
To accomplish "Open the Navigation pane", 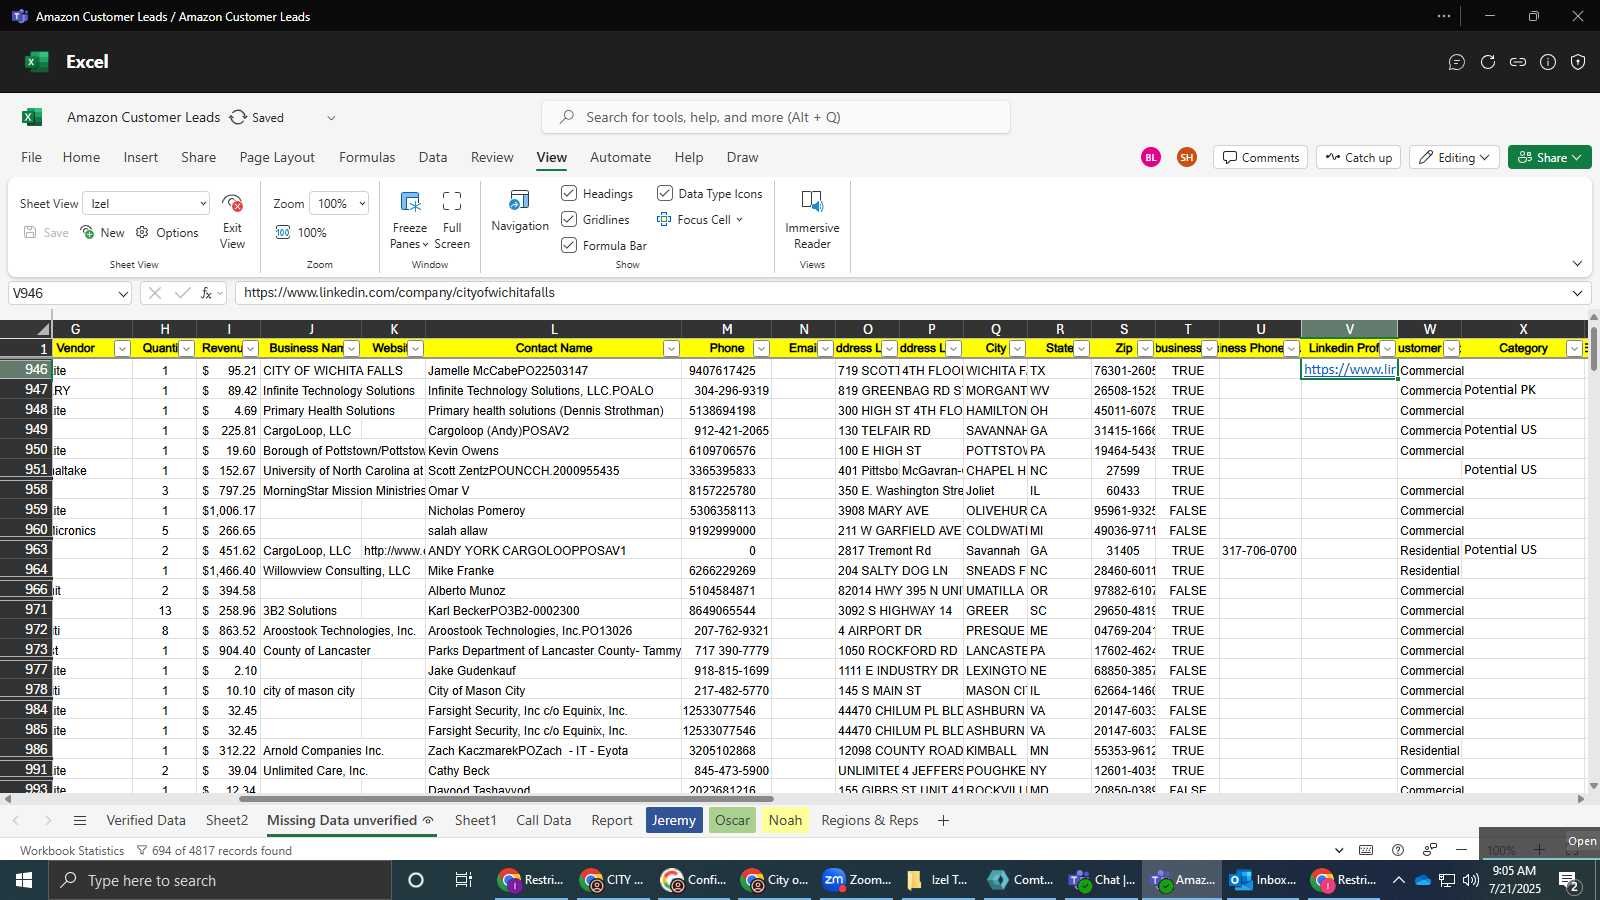I will click(520, 211).
